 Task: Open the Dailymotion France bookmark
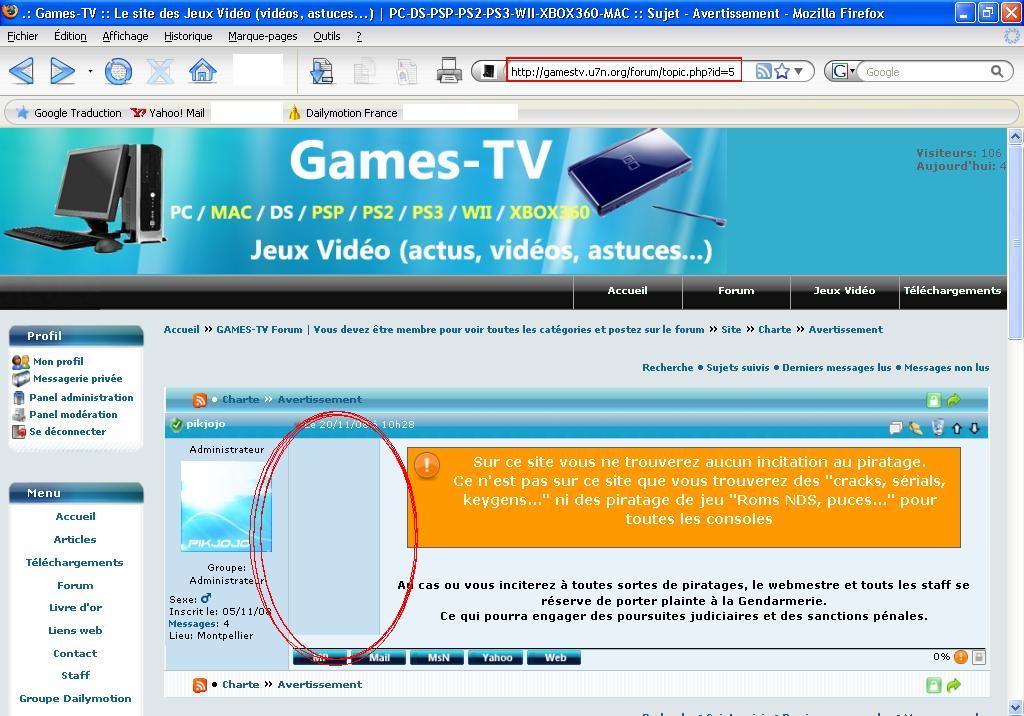point(343,113)
